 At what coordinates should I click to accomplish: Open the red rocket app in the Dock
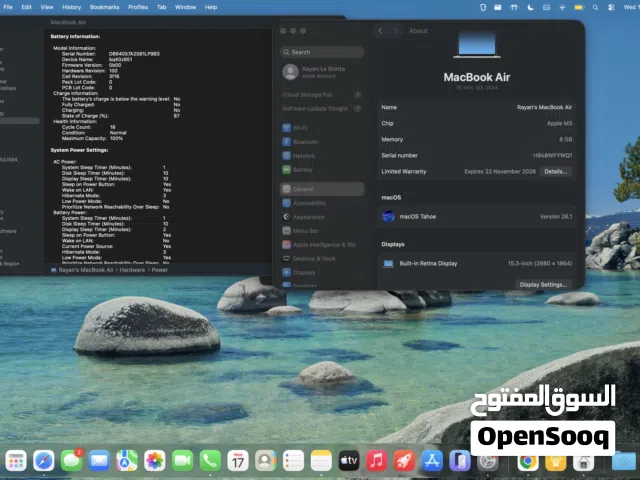[x=404, y=461]
